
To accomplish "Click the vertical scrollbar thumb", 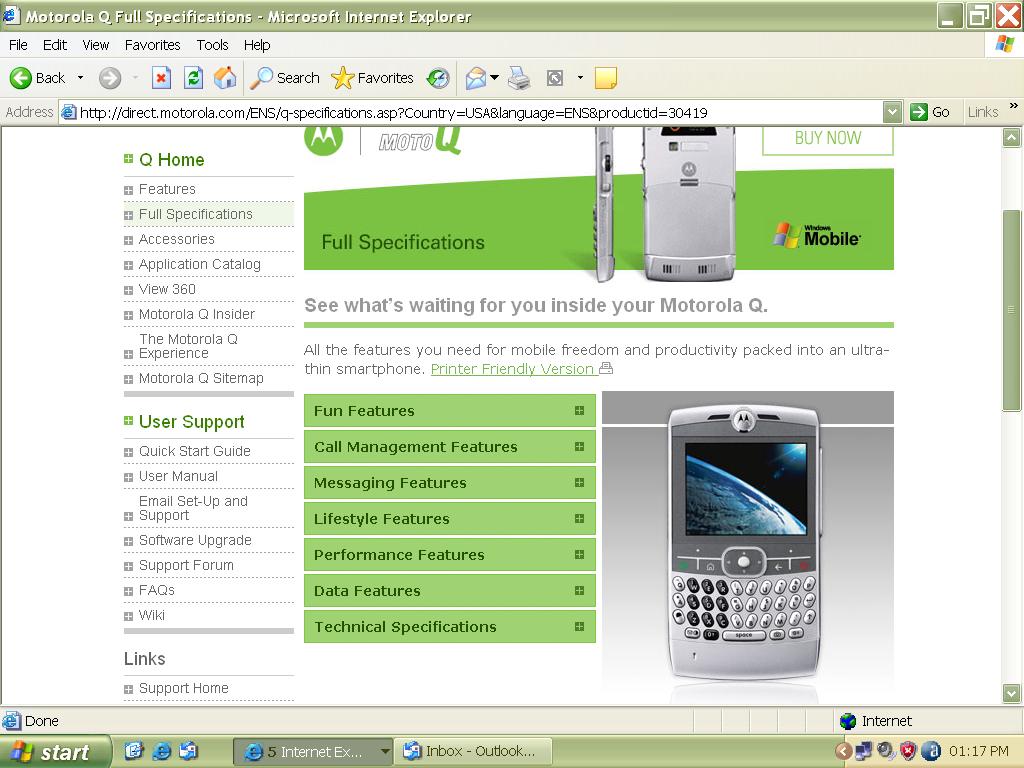I will (x=1011, y=310).
